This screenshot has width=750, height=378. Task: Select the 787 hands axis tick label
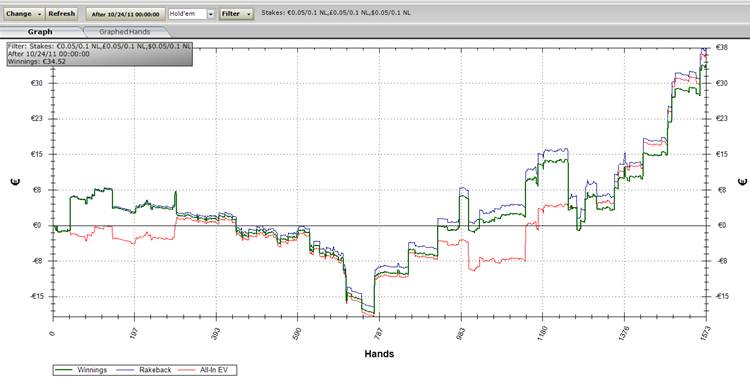[378, 332]
